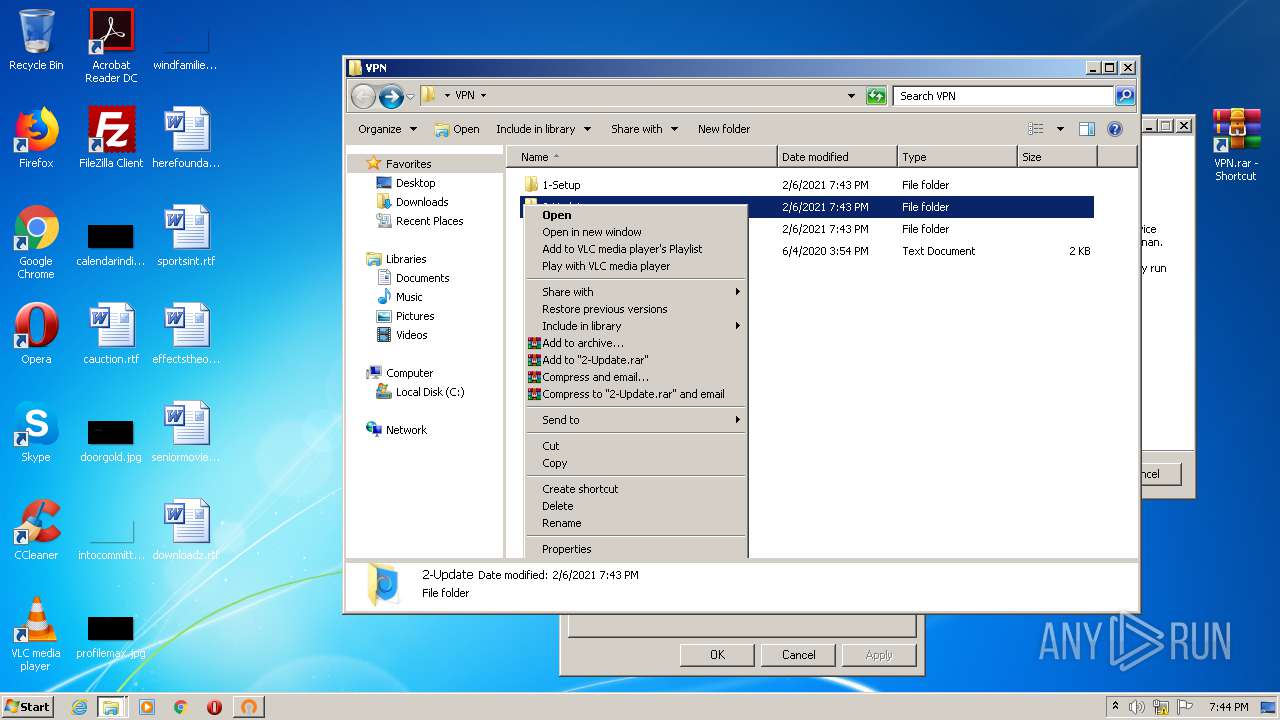Open address bar history dropdown arrow

(x=851, y=96)
